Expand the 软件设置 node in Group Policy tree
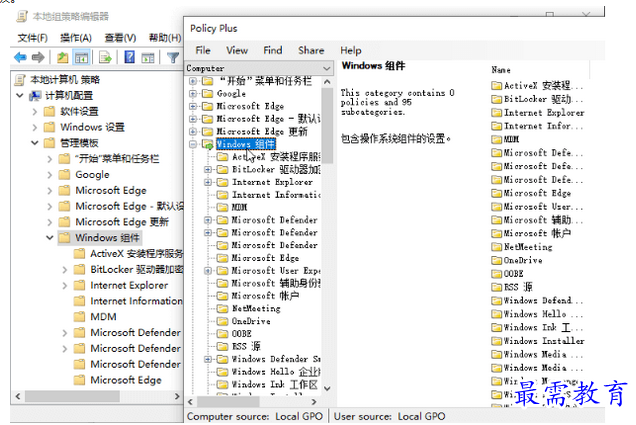636x425 pixels. tap(35, 112)
